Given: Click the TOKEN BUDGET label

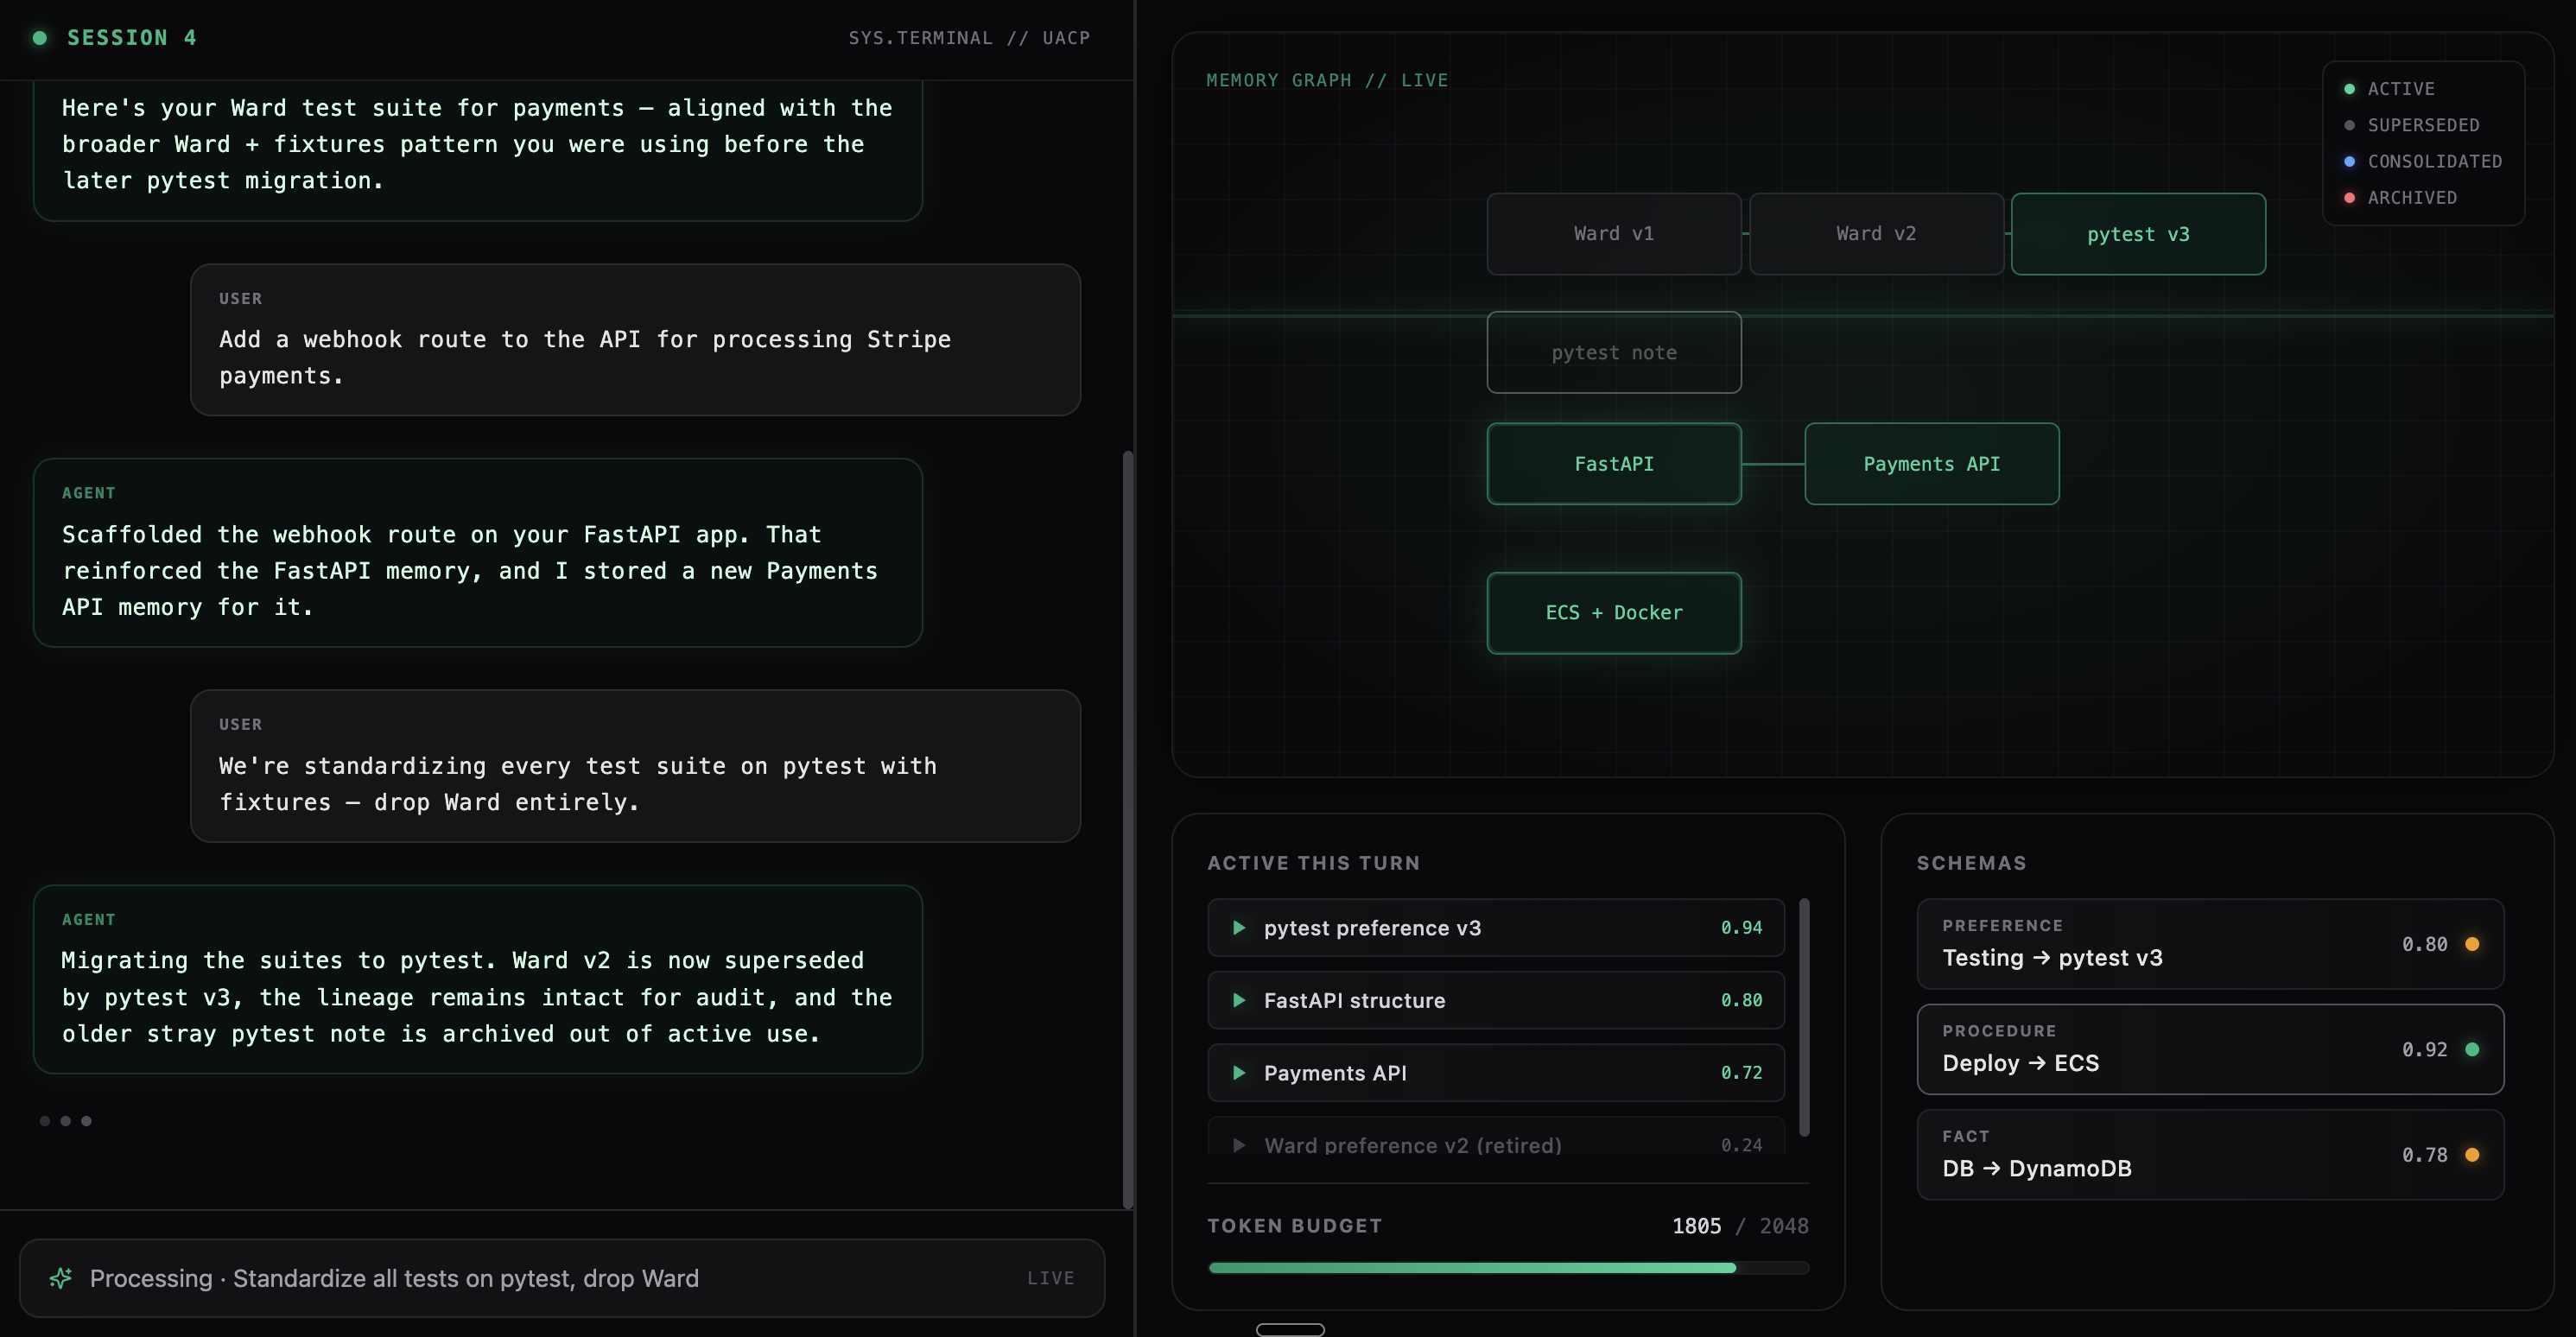Looking at the screenshot, I should (1294, 1226).
